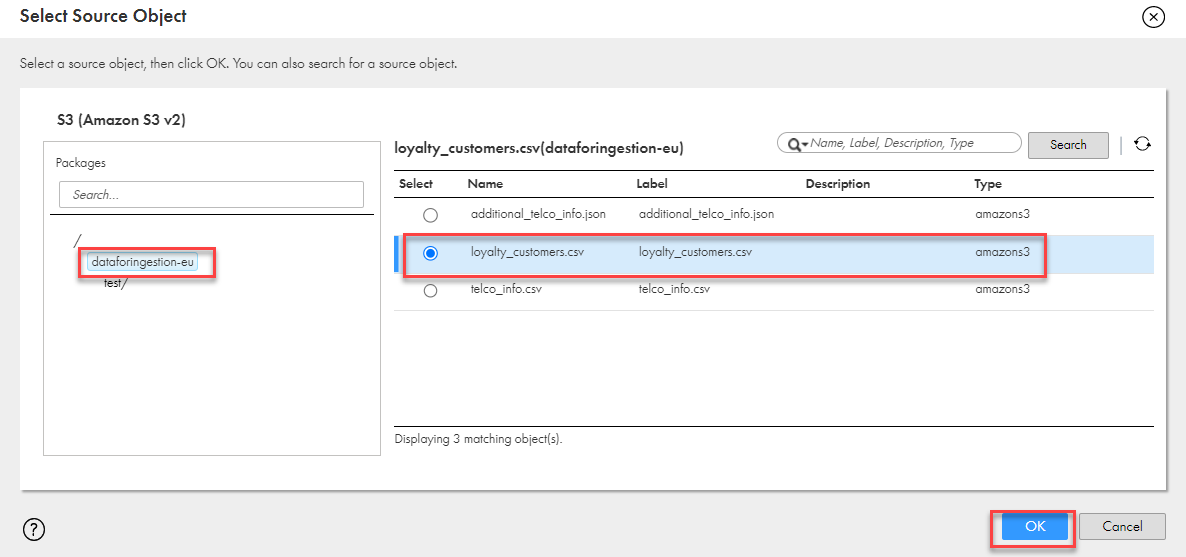The image size is (1186, 557).
Task: Select the loyalty_customers.csv radio button
Action: pos(430,253)
